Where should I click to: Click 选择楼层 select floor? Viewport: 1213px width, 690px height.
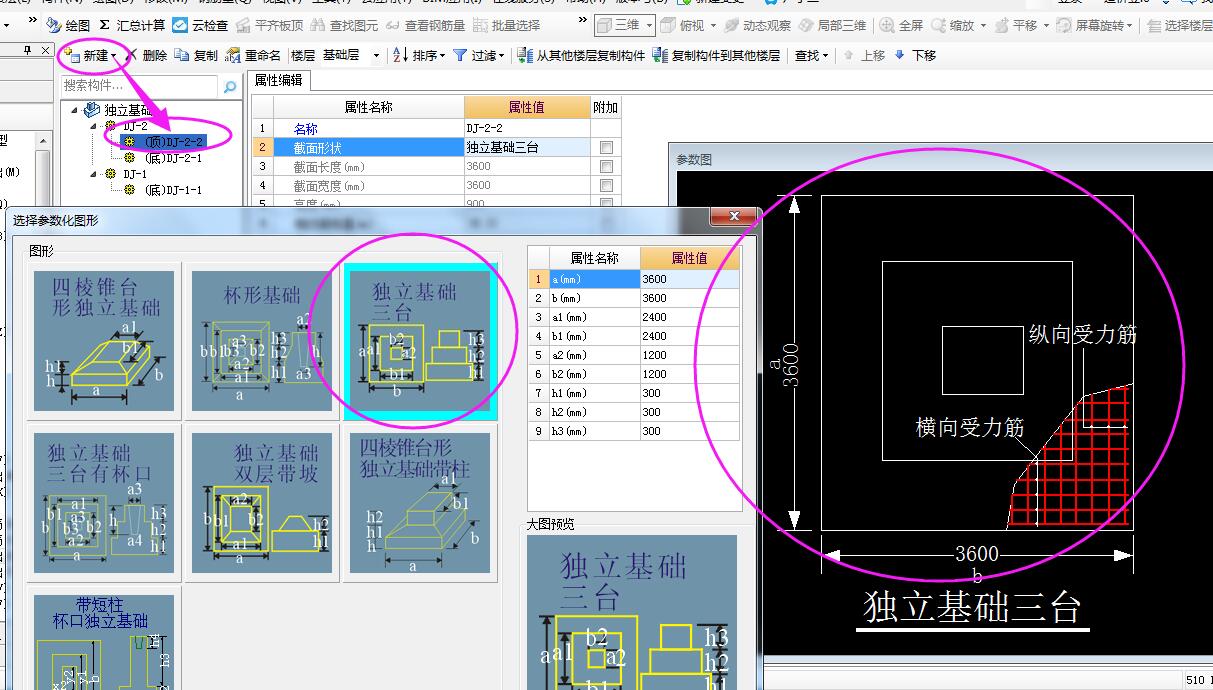[x=1180, y=25]
